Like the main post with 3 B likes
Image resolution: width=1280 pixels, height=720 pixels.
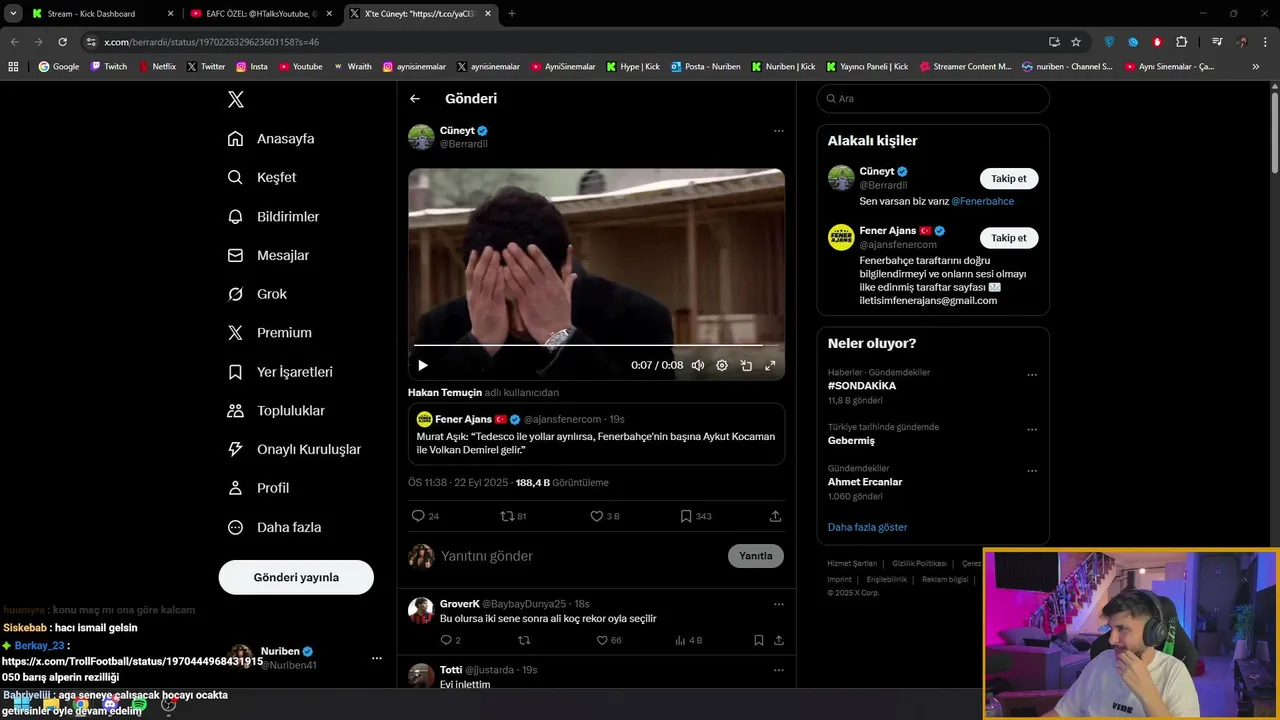point(605,516)
